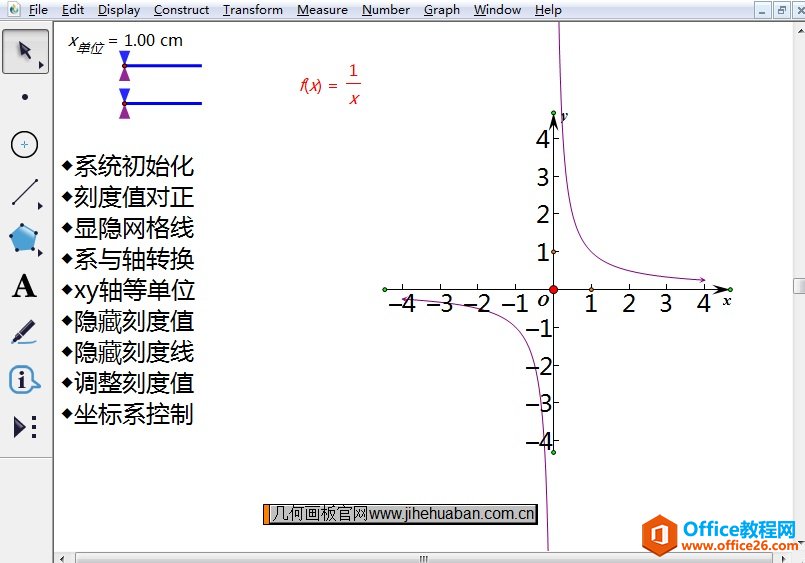Open the Window menu
This screenshot has height=563, width=805.
[x=497, y=10]
